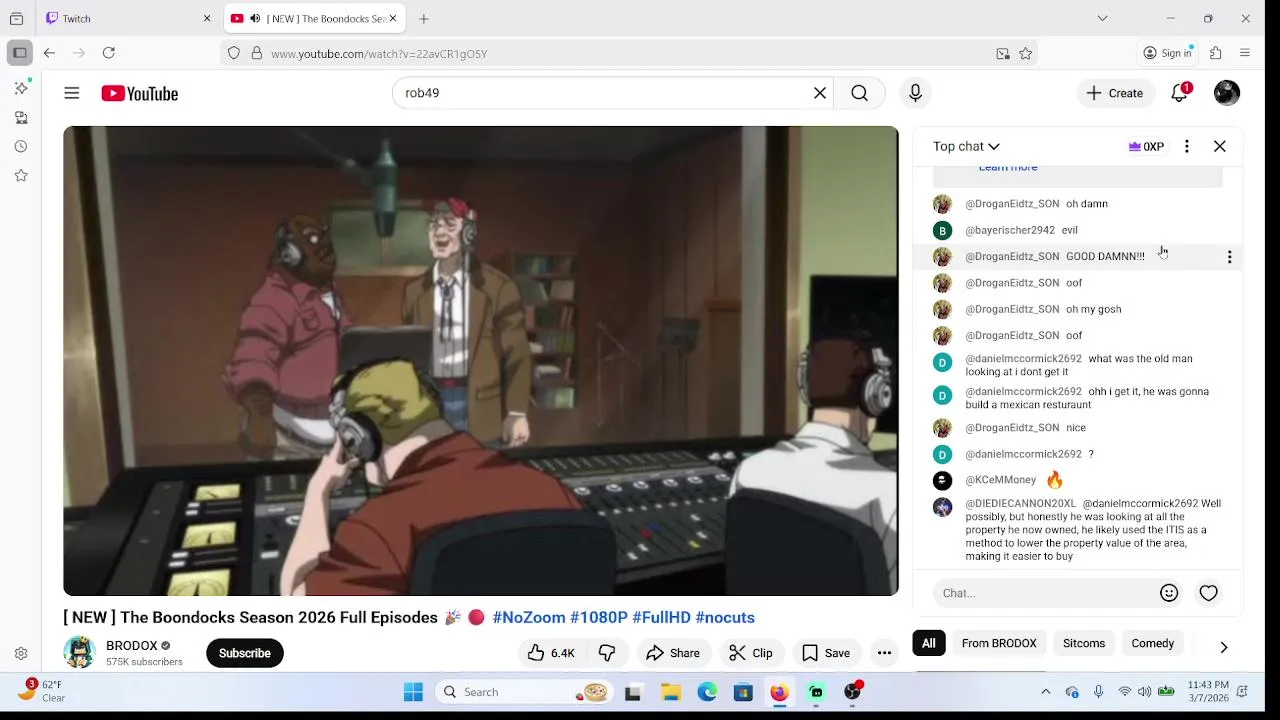
Task: Share this video
Action: pyautogui.click(x=673, y=653)
